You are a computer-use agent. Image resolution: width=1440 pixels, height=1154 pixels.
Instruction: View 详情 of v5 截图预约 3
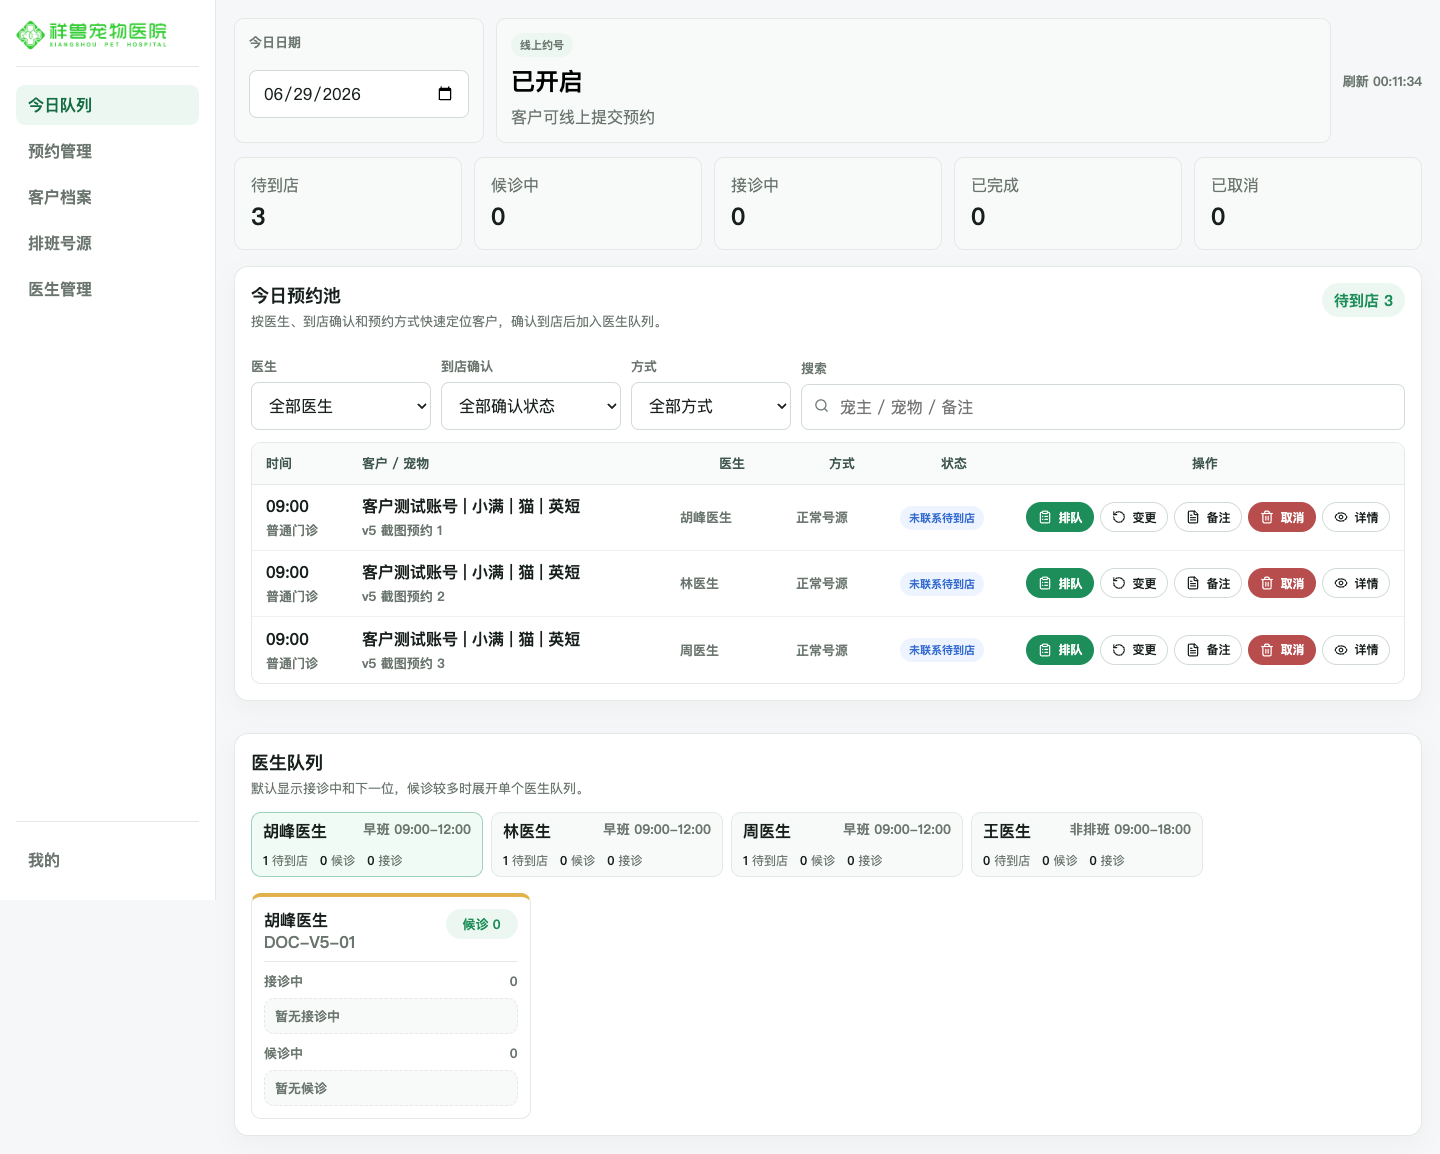(1356, 650)
